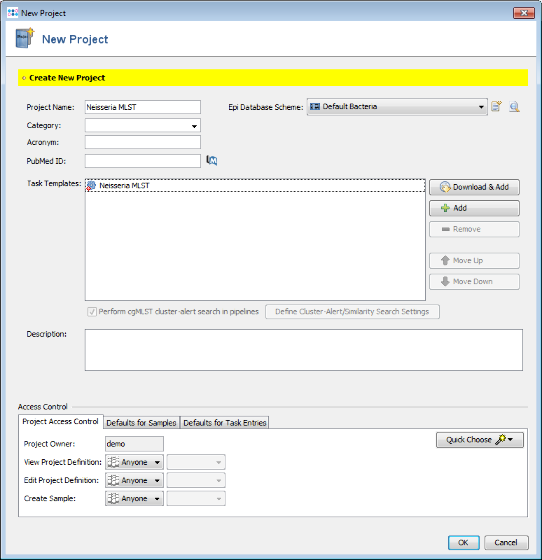The height and width of the screenshot is (560, 542).
Task: Click the search Epi Database Scheme magnifier icon
Action: pyautogui.click(x=514, y=106)
